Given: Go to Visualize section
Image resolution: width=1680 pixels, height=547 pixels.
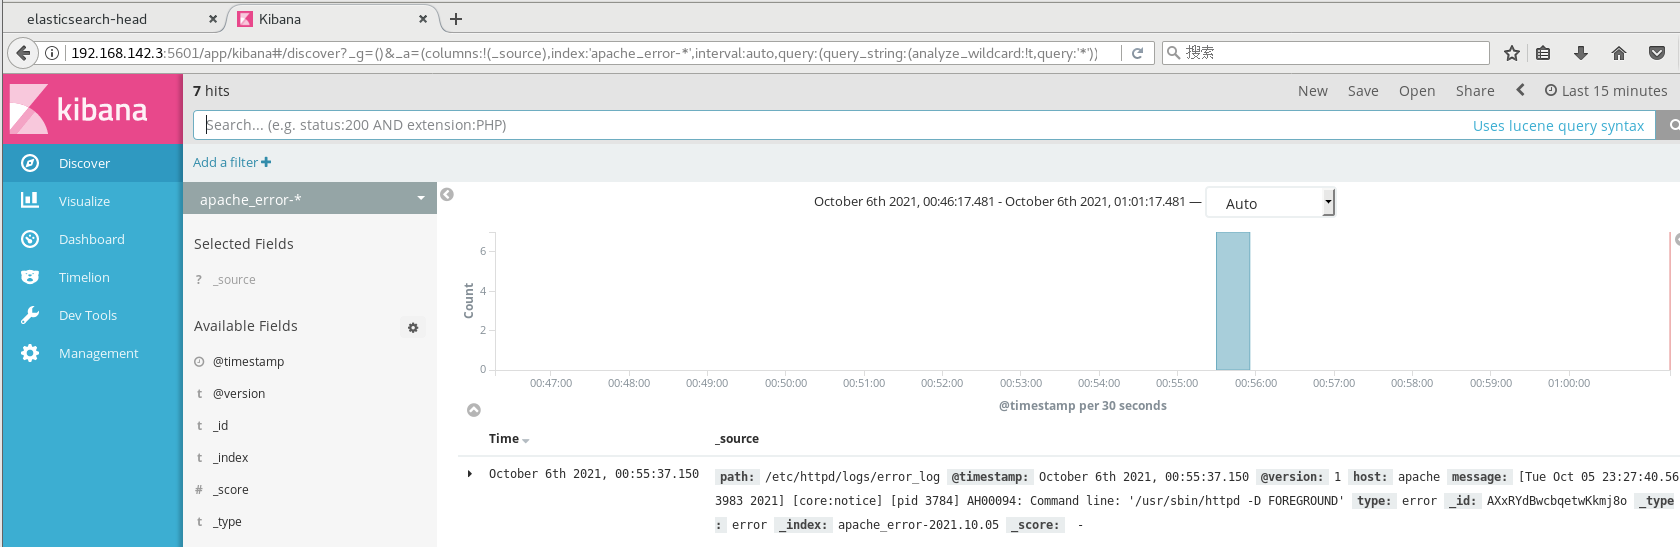Looking at the screenshot, I should (x=84, y=201).
